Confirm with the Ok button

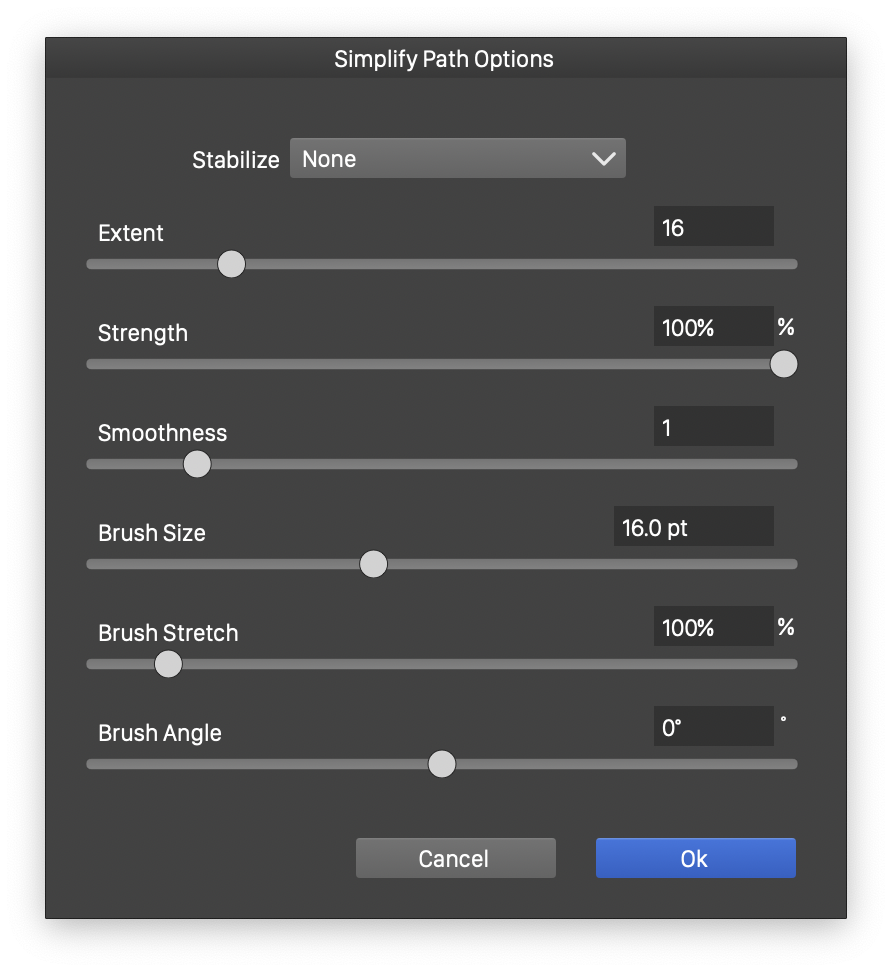point(695,858)
